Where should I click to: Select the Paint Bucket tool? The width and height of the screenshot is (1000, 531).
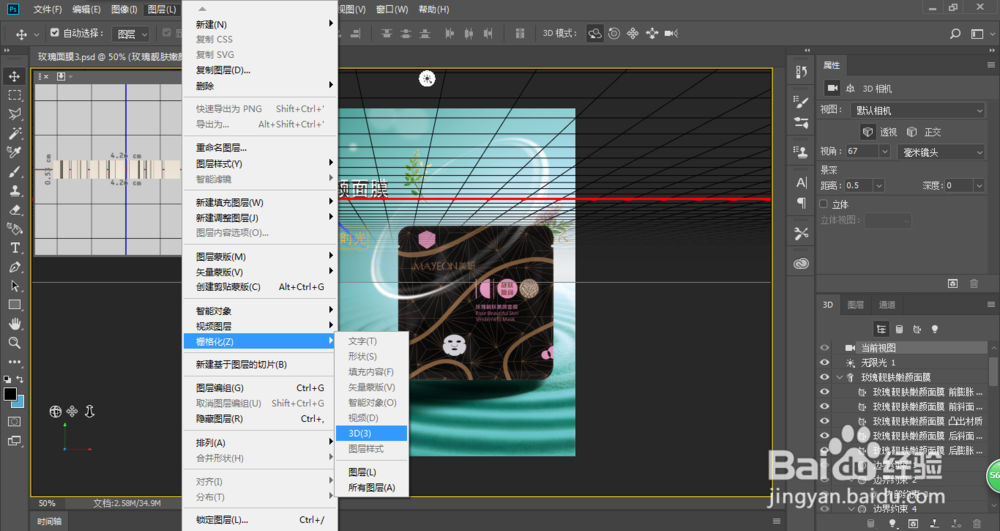[x=14, y=228]
